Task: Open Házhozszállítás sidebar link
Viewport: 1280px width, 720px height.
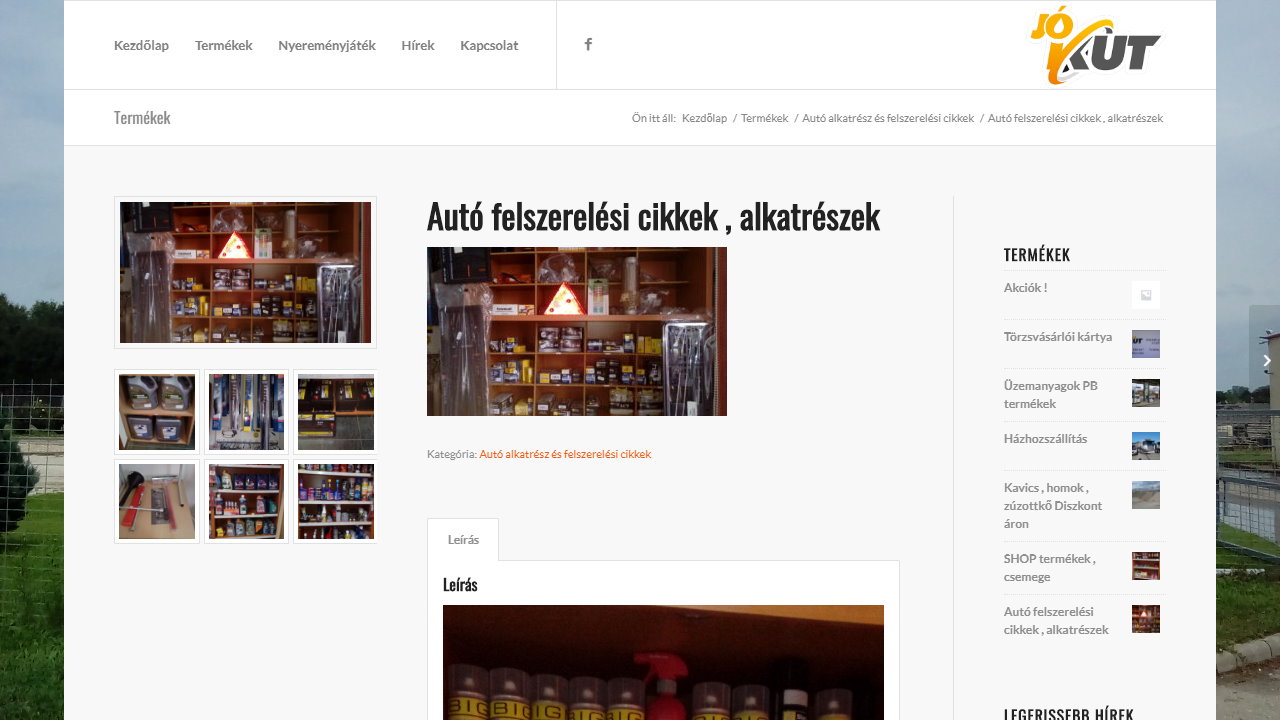Action: pyautogui.click(x=1046, y=439)
